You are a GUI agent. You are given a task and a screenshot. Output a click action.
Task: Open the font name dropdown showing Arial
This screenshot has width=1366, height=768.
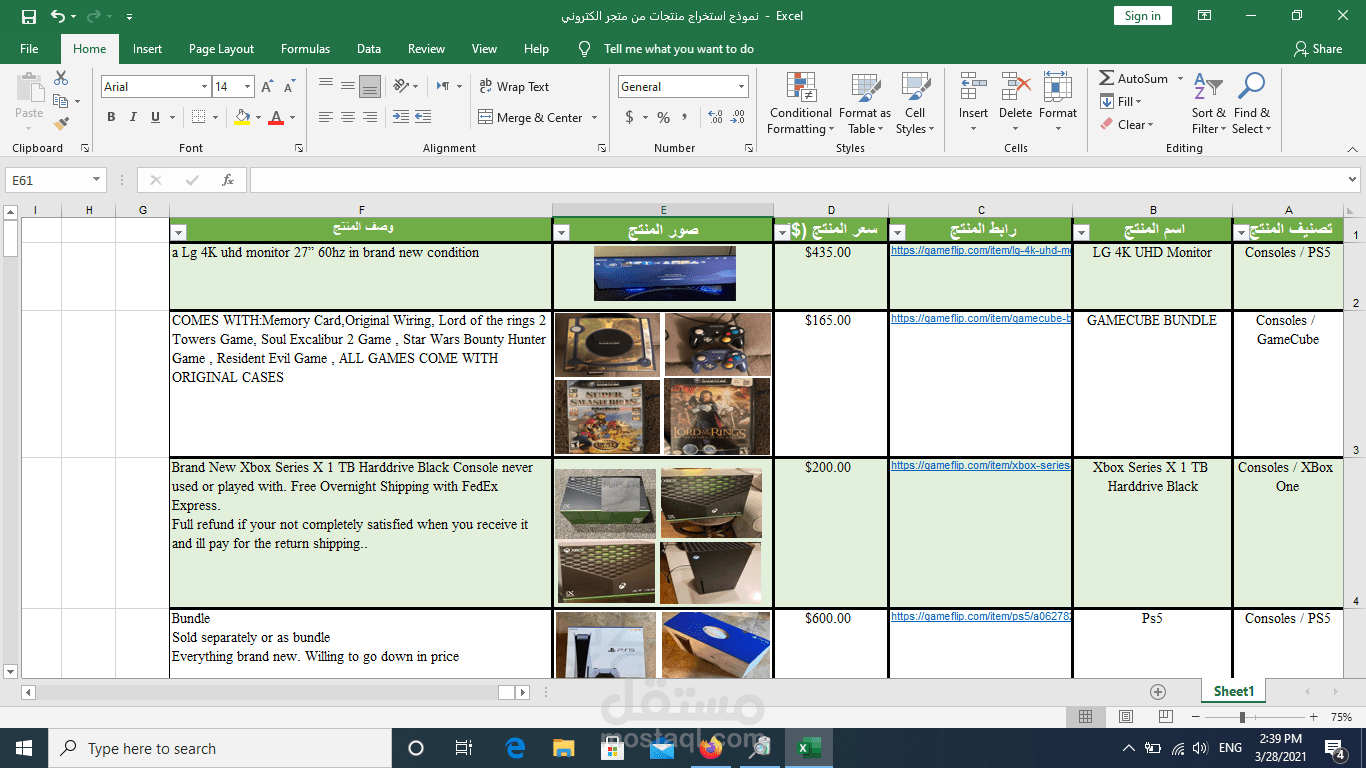[x=204, y=87]
